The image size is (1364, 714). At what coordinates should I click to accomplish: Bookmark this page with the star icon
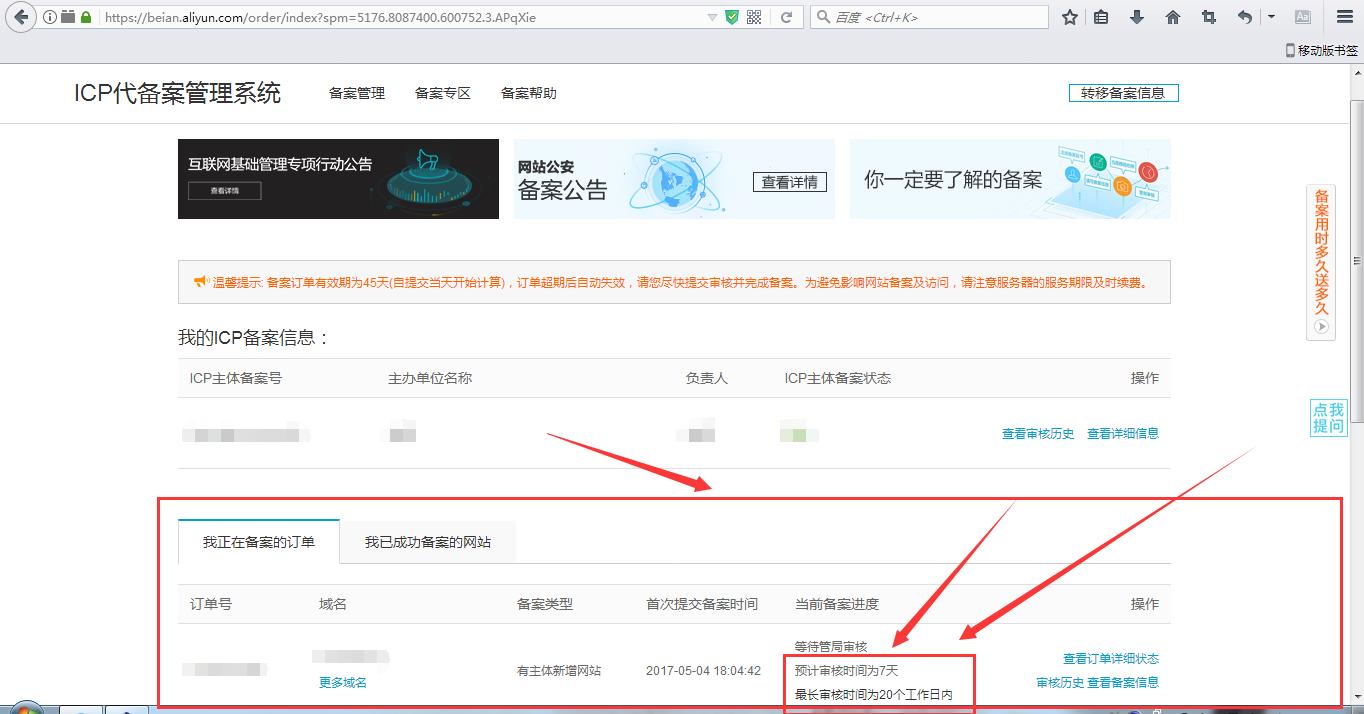pos(1070,16)
